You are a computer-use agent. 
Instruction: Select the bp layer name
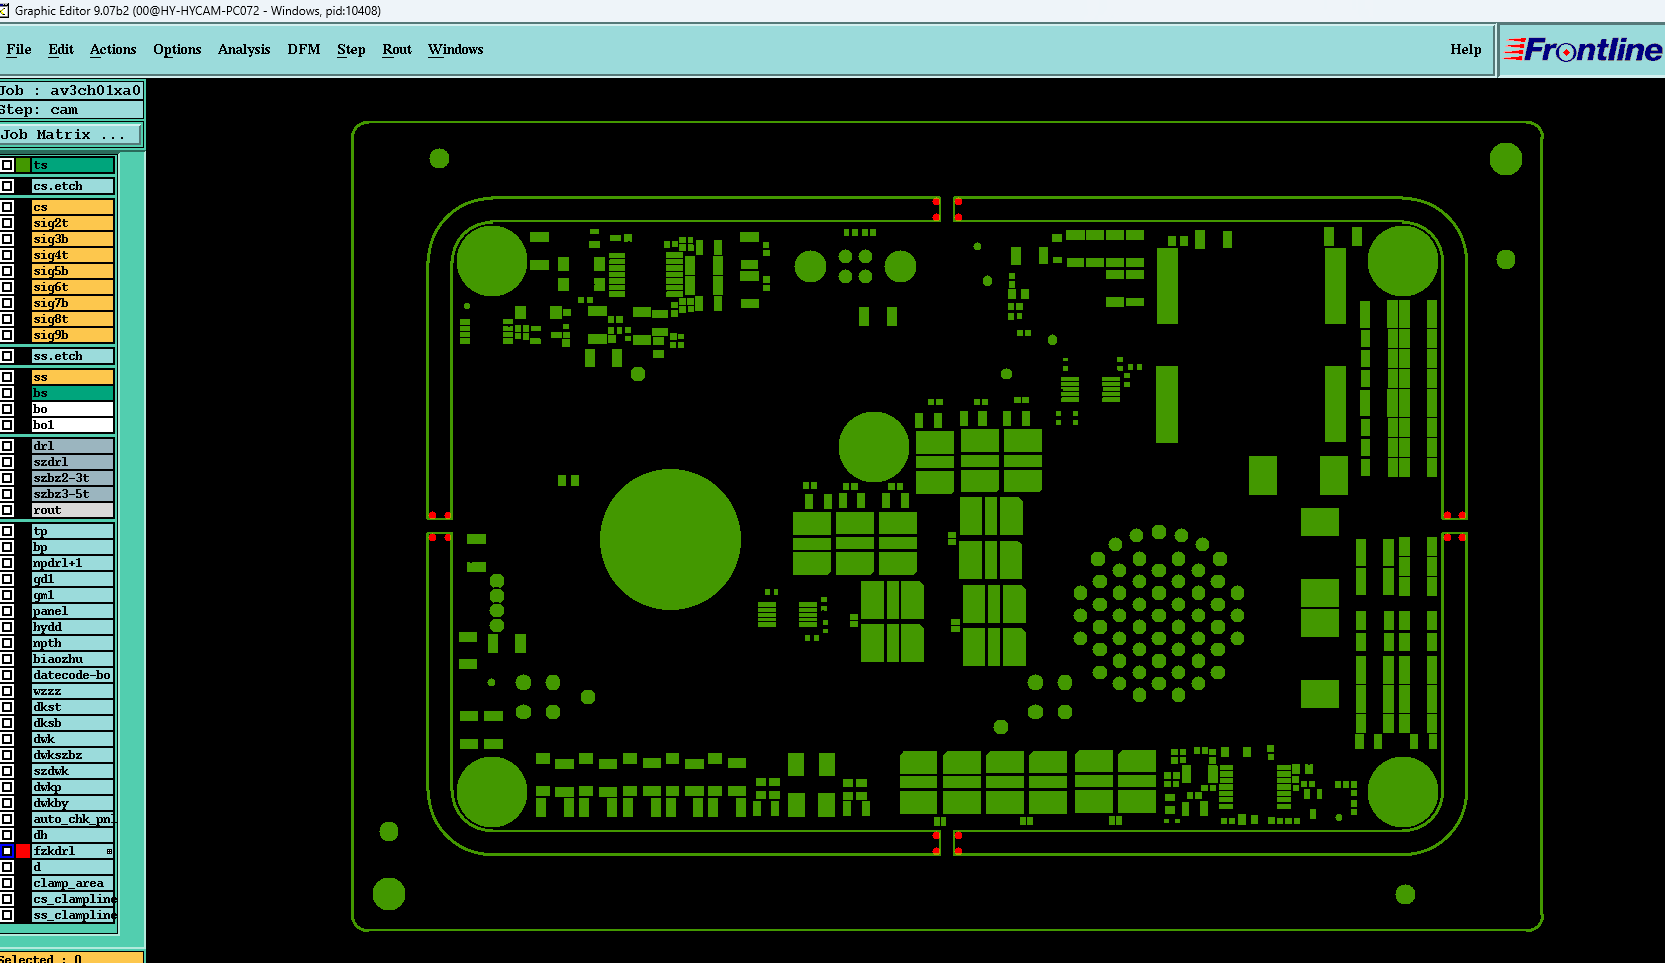click(73, 547)
